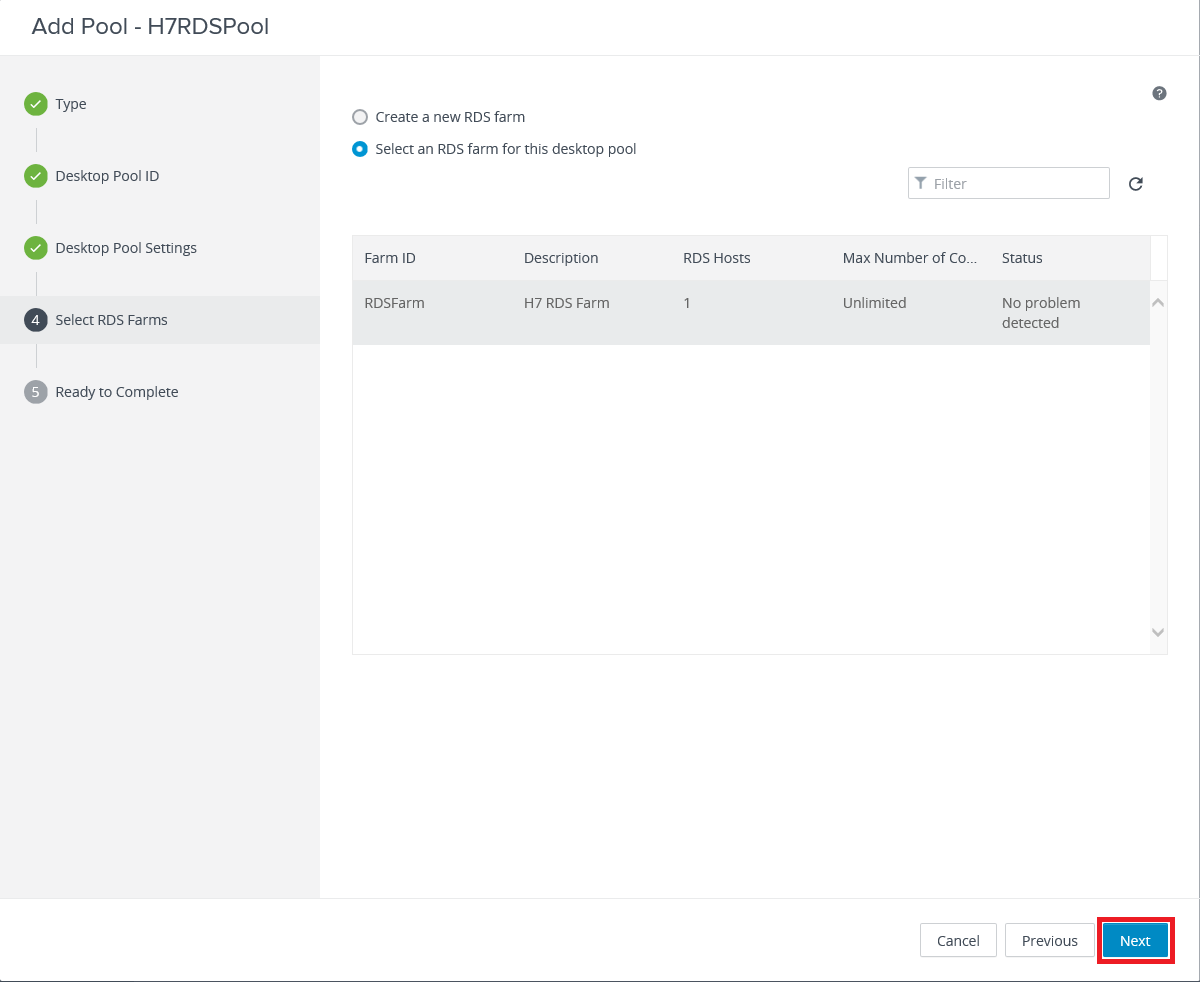
Task: Click step 4 number circle icon
Action: (36, 320)
